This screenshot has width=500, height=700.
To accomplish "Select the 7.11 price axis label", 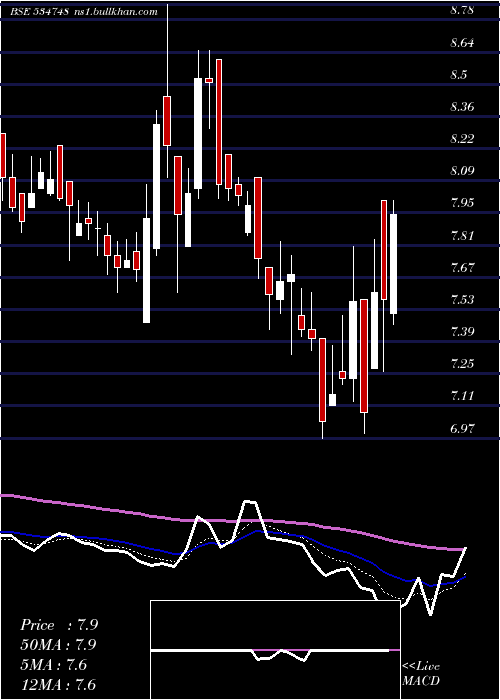I will [462, 396].
